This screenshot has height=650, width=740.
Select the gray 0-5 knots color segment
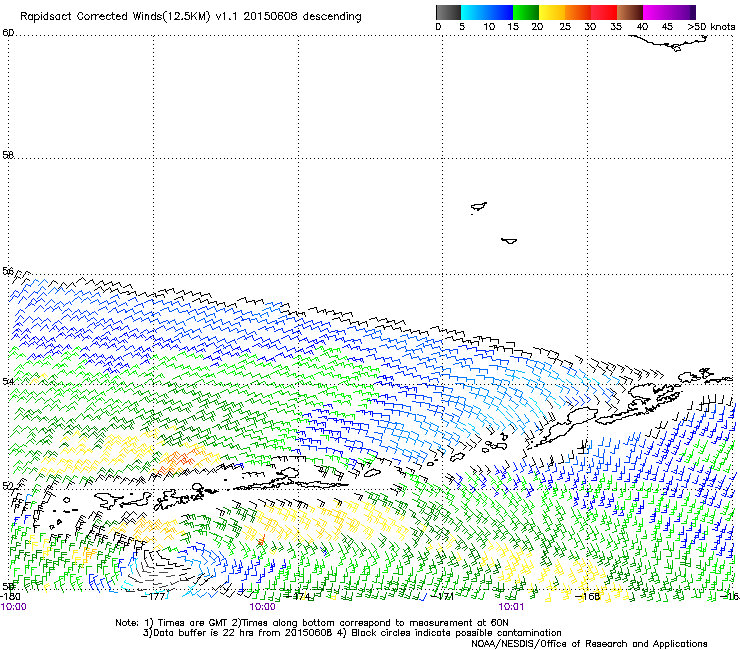(448, 12)
